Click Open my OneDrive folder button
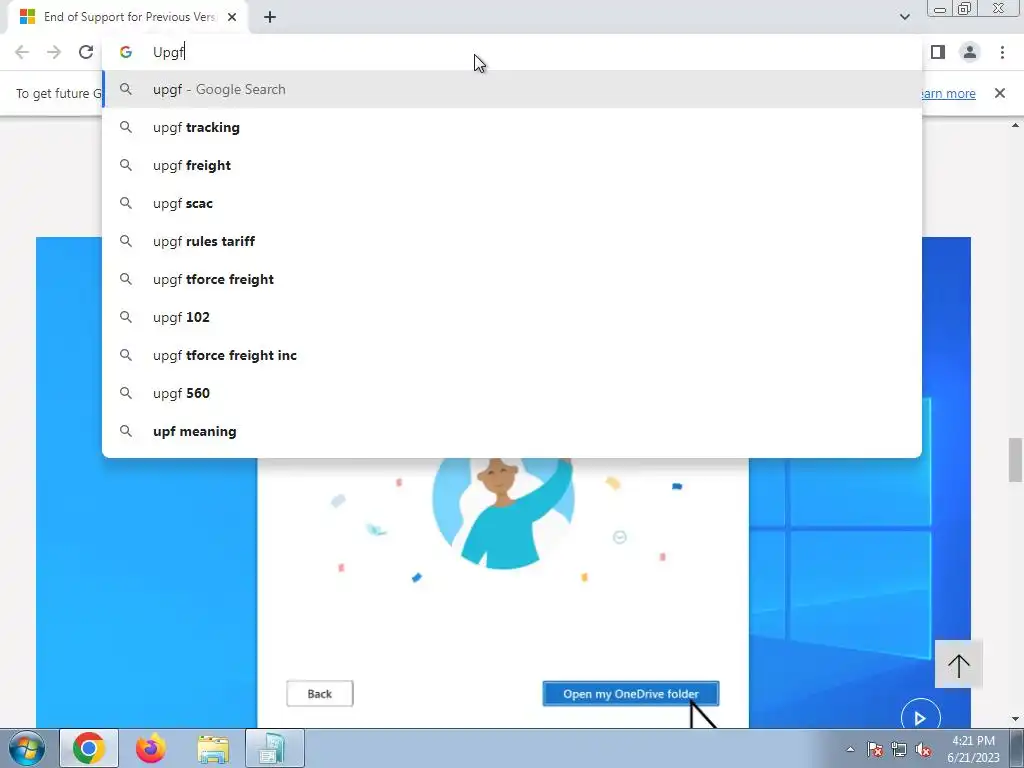This screenshot has height=768, width=1024. point(631,694)
